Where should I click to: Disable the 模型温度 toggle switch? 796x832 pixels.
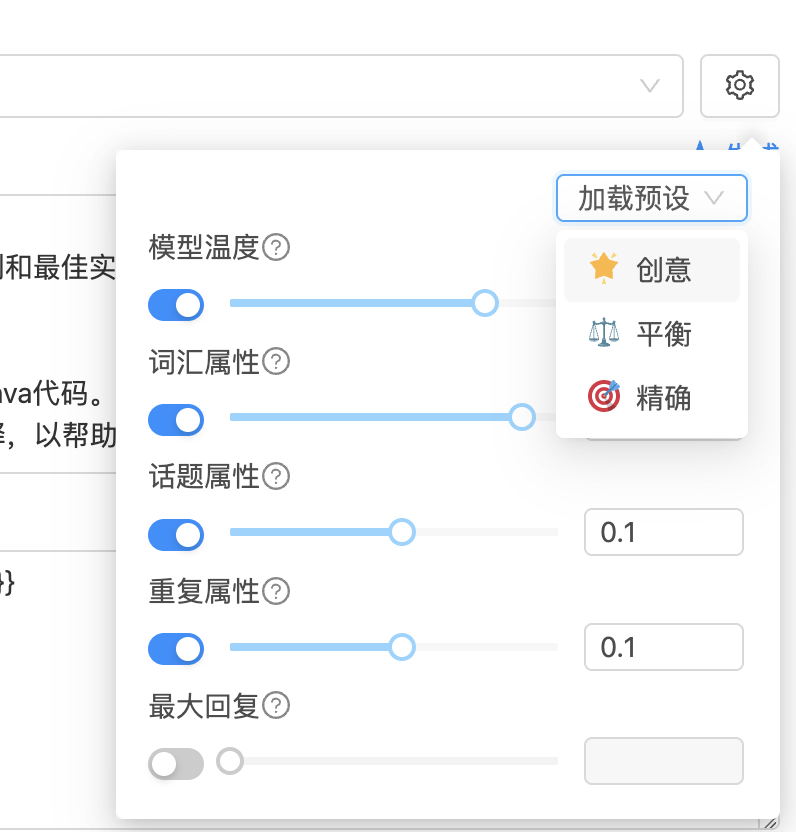click(x=176, y=305)
